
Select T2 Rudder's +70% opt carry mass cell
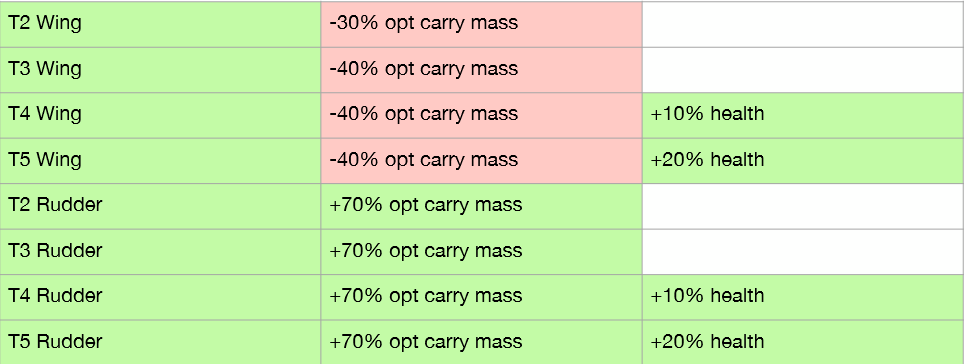coord(481,206)
